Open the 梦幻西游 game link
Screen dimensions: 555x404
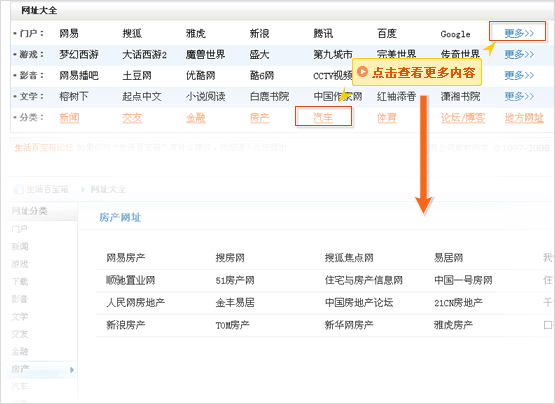click(x=79, y=54)
